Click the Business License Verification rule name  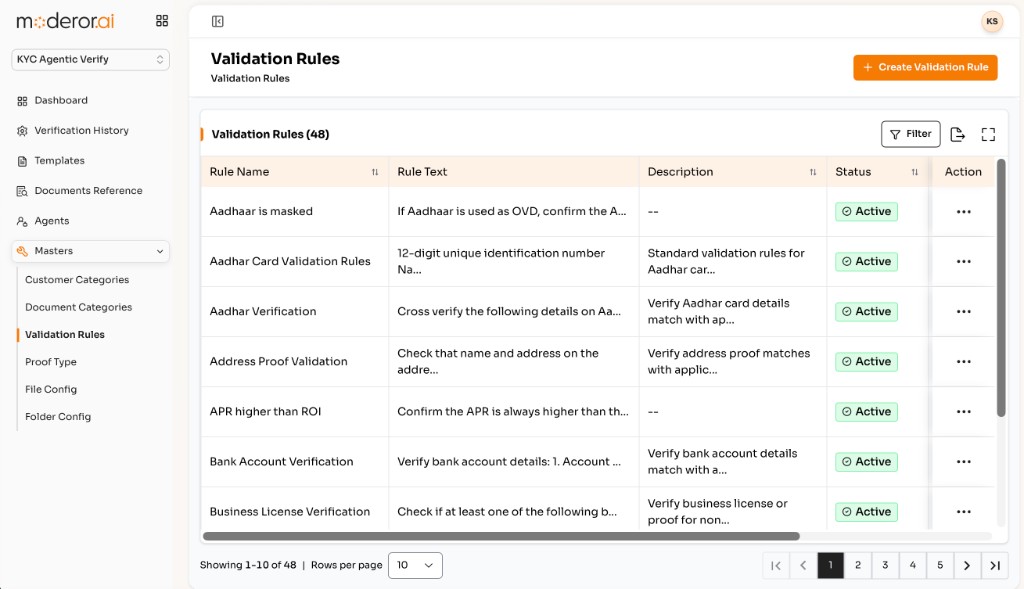coord(289,511)
